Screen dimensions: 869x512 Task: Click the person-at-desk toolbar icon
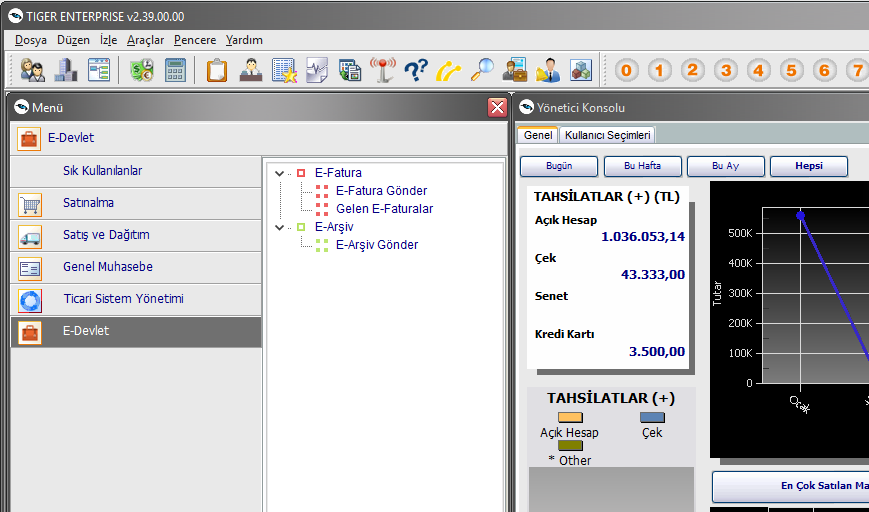251,70
